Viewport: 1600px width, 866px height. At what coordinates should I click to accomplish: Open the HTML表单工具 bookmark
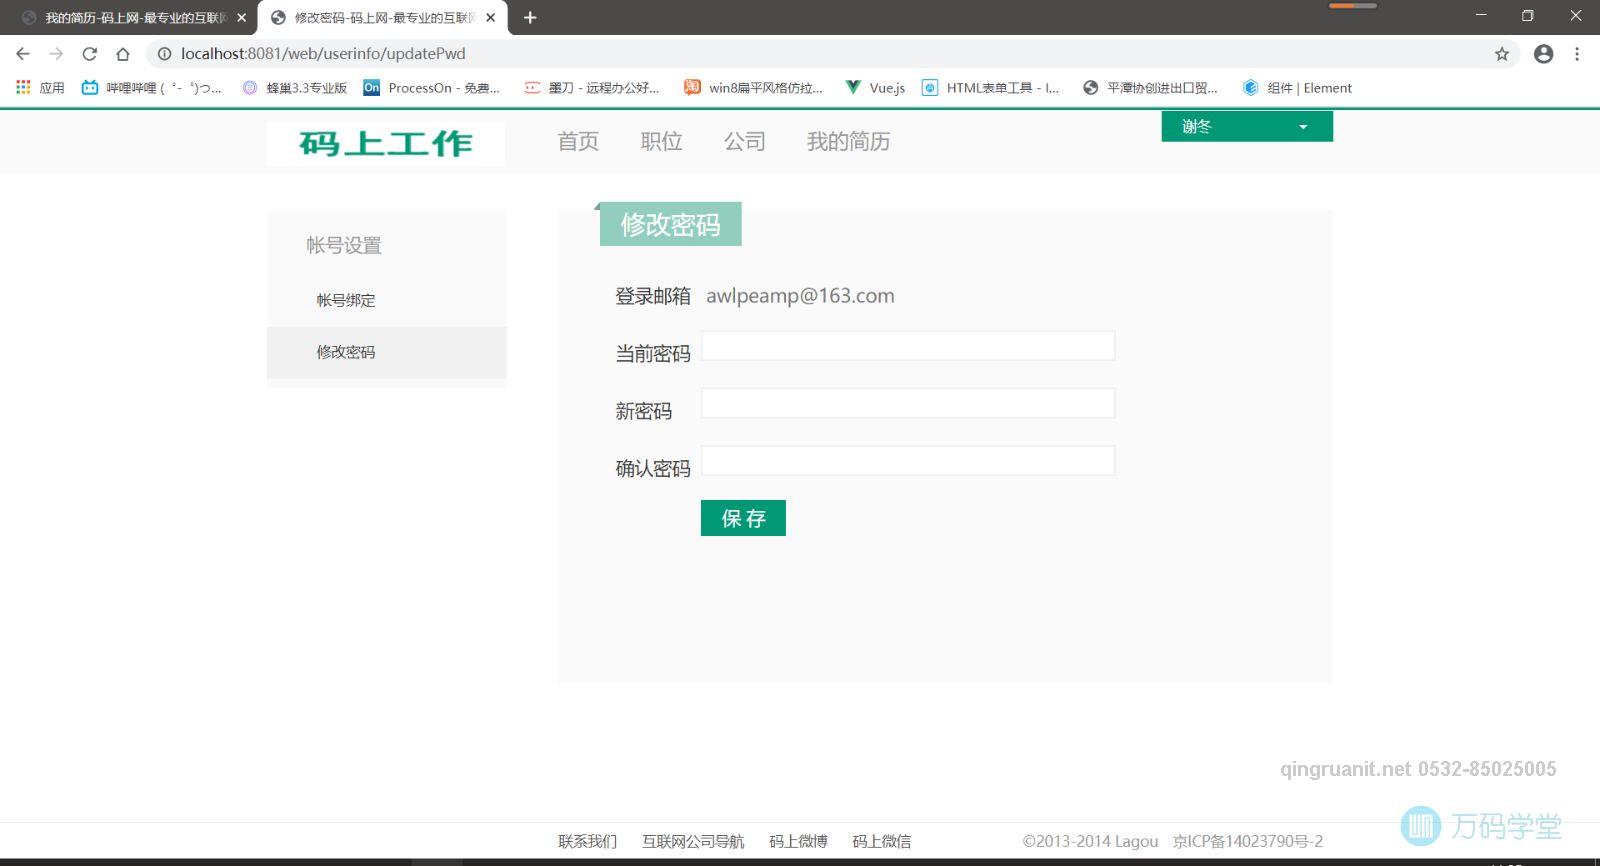tap(990, 88)
